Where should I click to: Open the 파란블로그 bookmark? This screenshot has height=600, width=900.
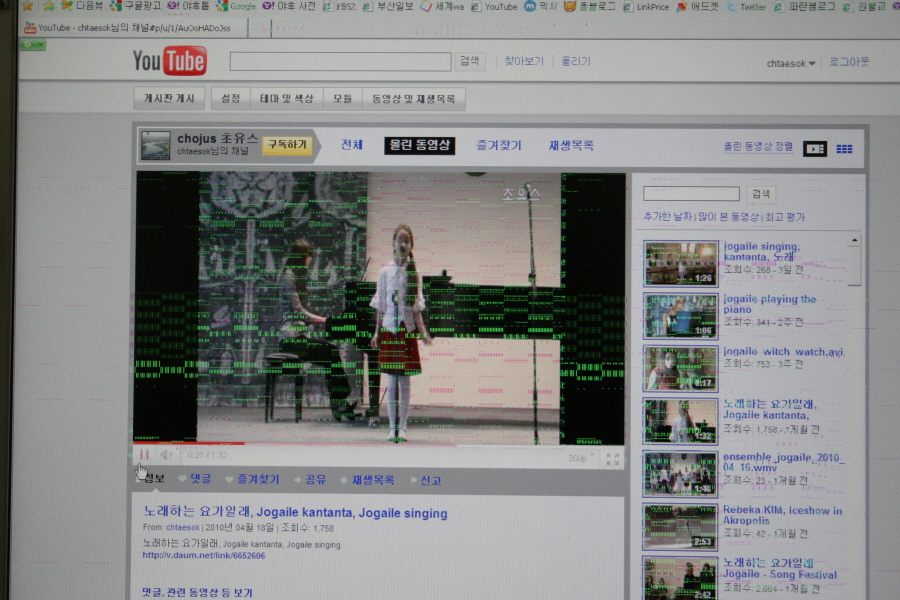tap(806, 6)
